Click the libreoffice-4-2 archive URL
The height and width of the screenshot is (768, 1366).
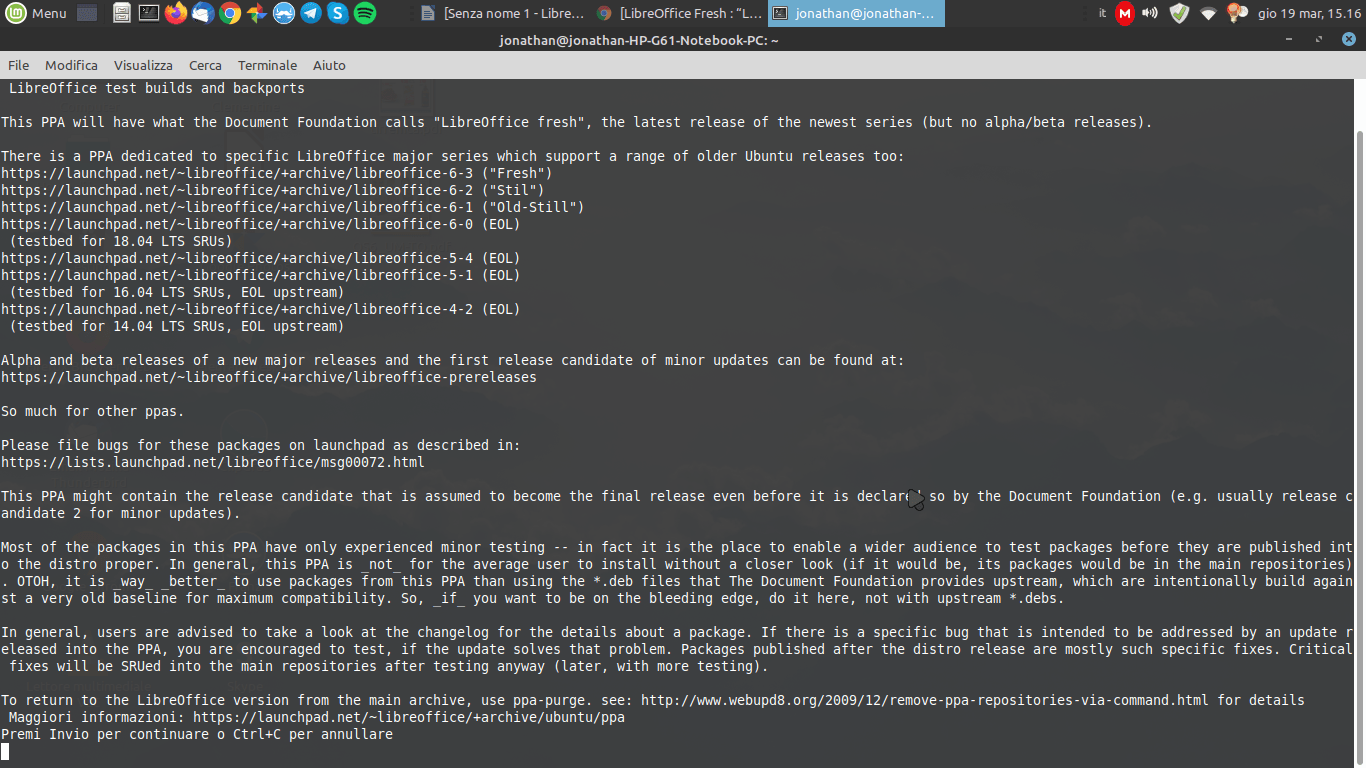pos(236,309)
